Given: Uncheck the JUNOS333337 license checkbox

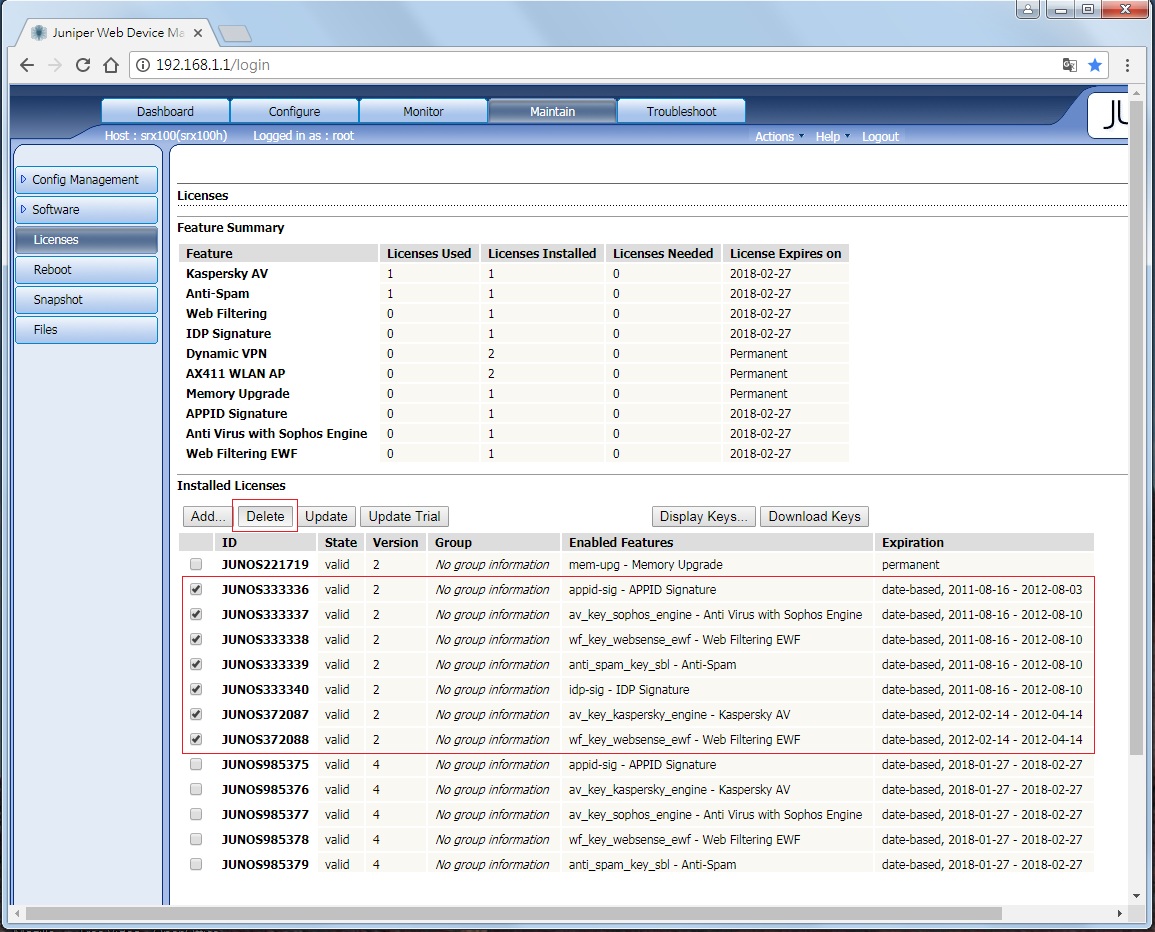Looking at the screenshot, I should pos(196,614).
